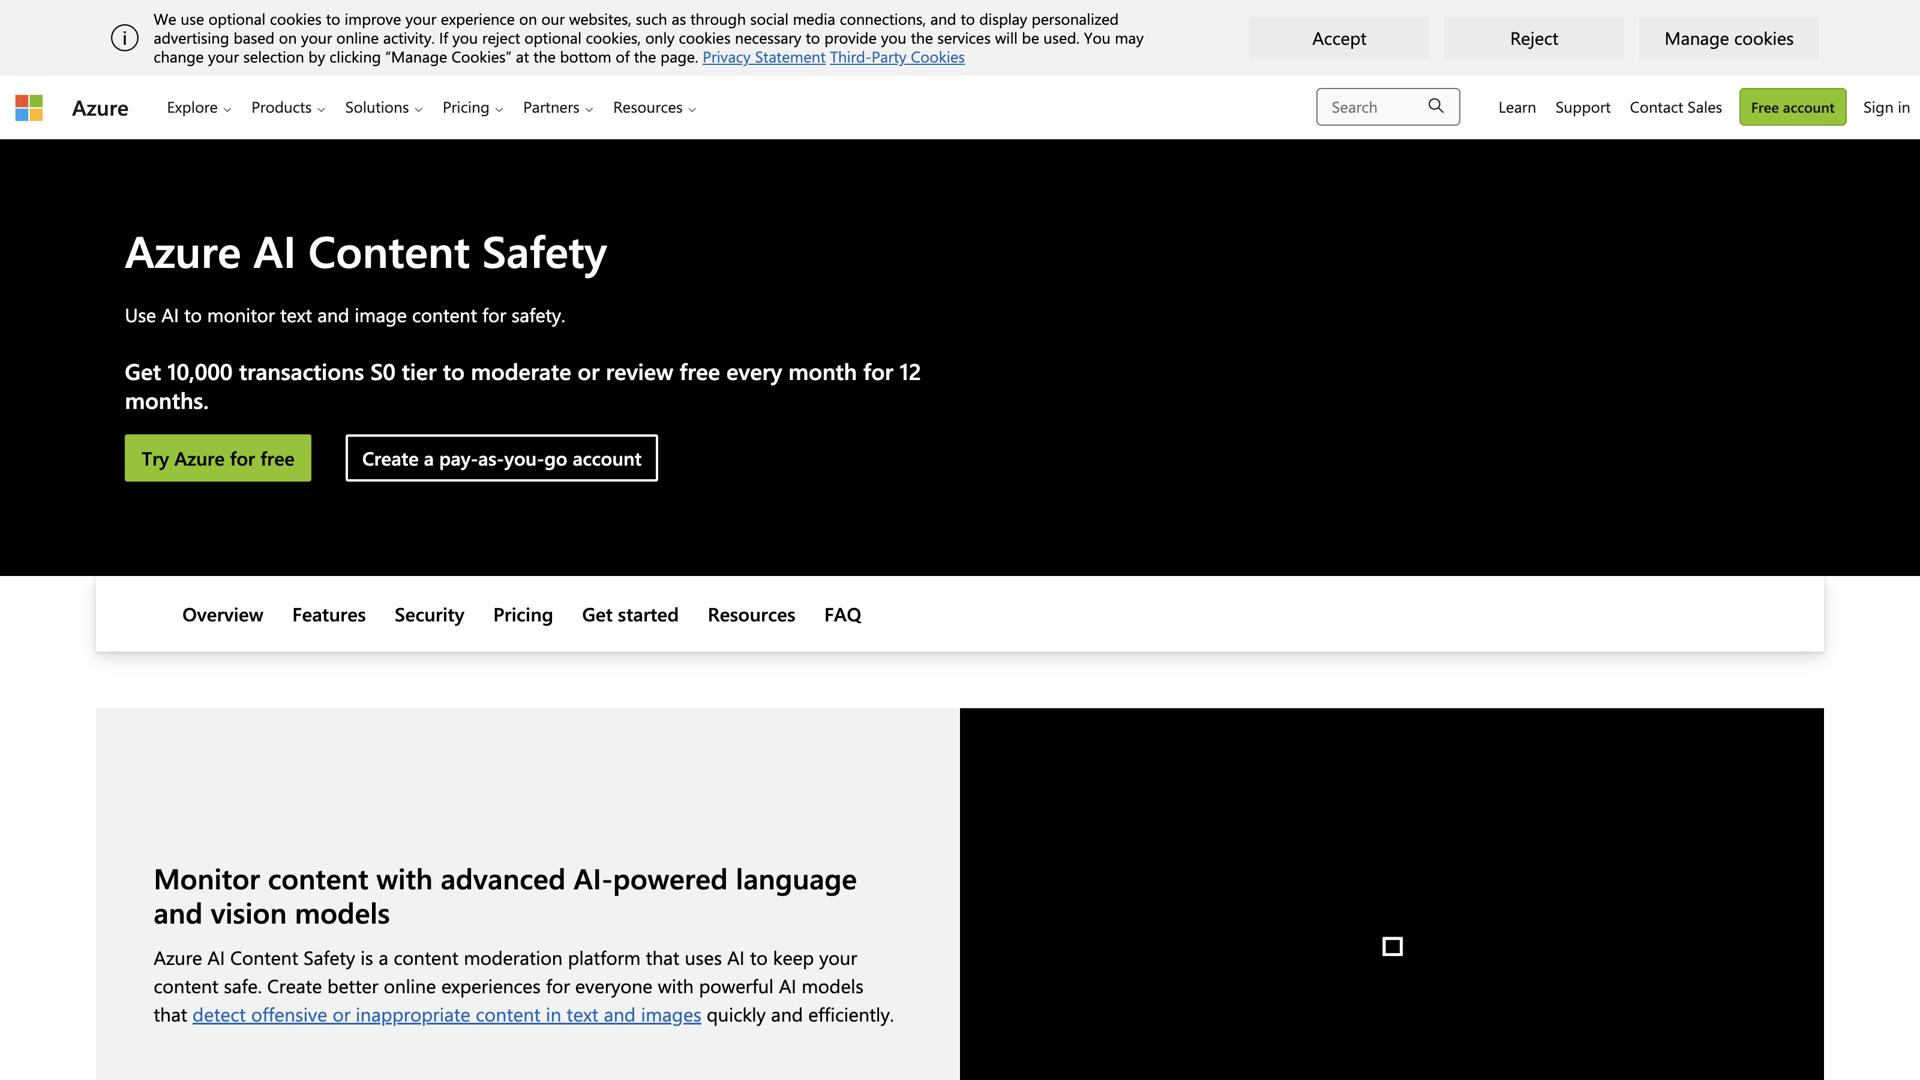1920x1080 pixels.
Task: Click Try Azure for free
Action: tap(217, 458)
